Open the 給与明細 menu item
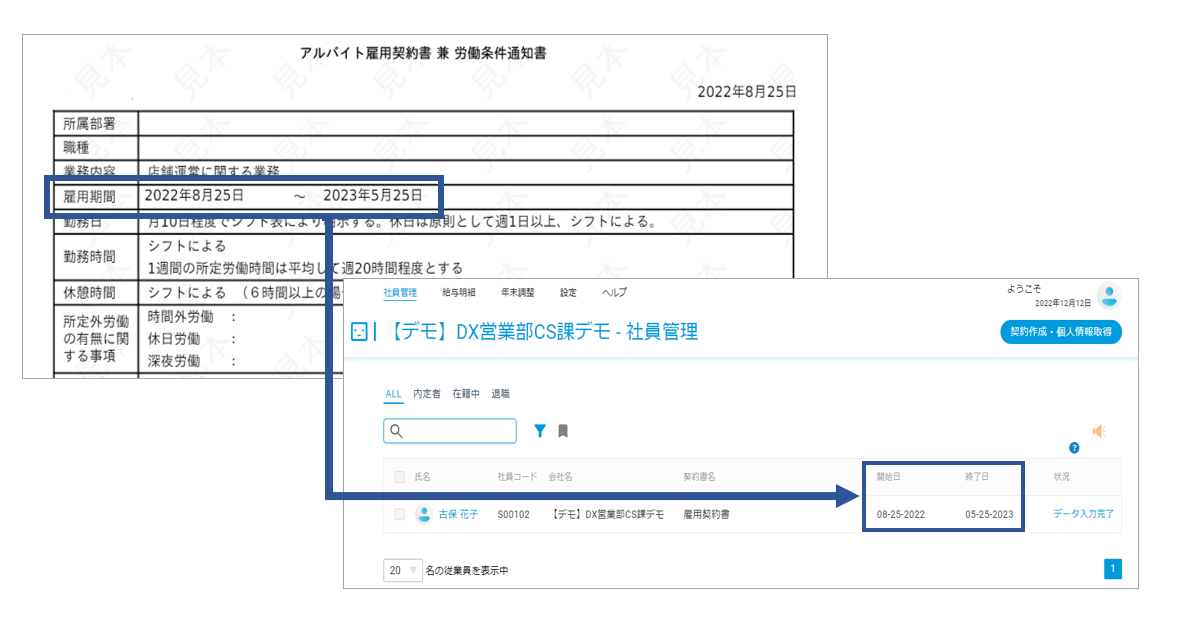 (x=459, y=292)
